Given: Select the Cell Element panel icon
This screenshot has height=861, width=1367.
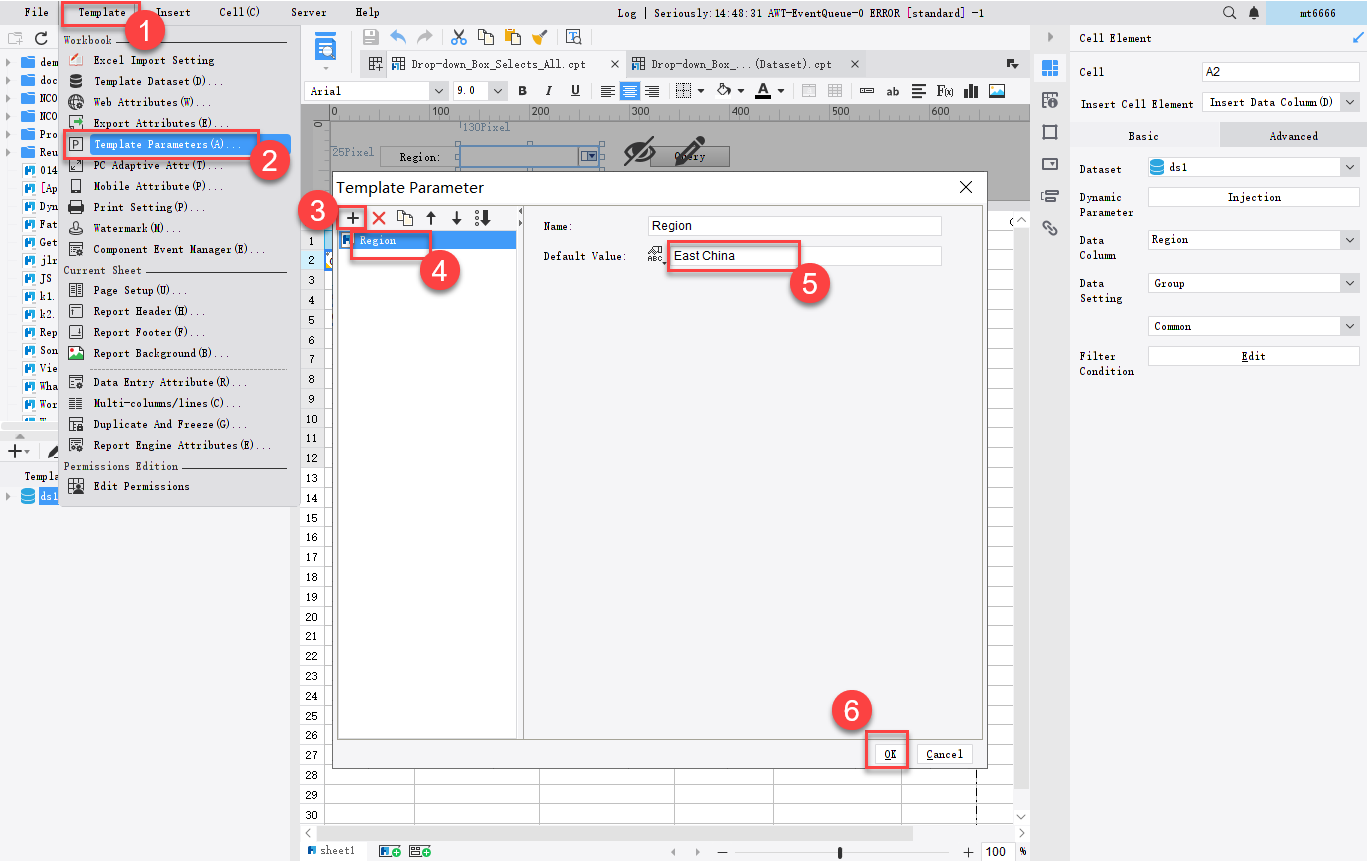Looking at the screenshot, I should [1048, 68].
